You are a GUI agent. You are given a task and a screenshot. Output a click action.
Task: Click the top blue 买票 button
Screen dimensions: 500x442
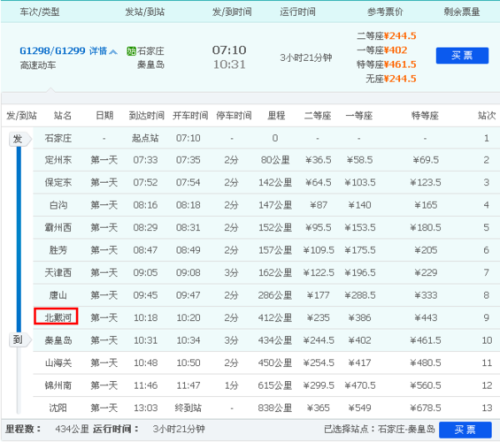[462, 55]
